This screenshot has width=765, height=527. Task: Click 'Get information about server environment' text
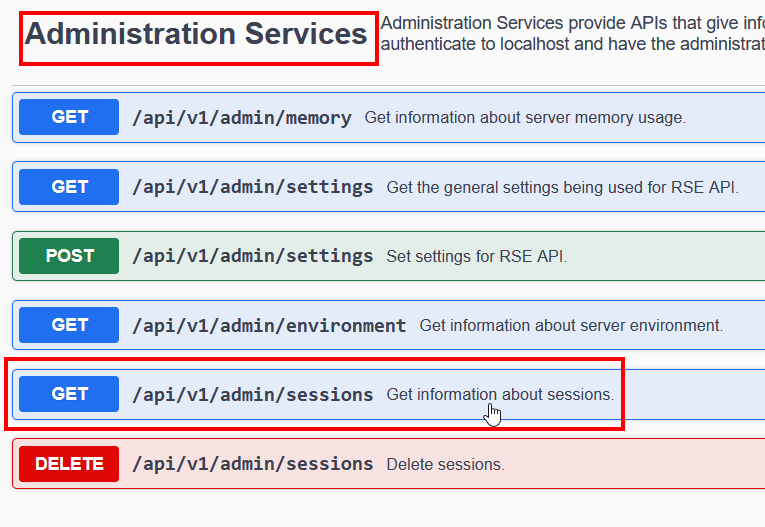(x=570, y=326)
